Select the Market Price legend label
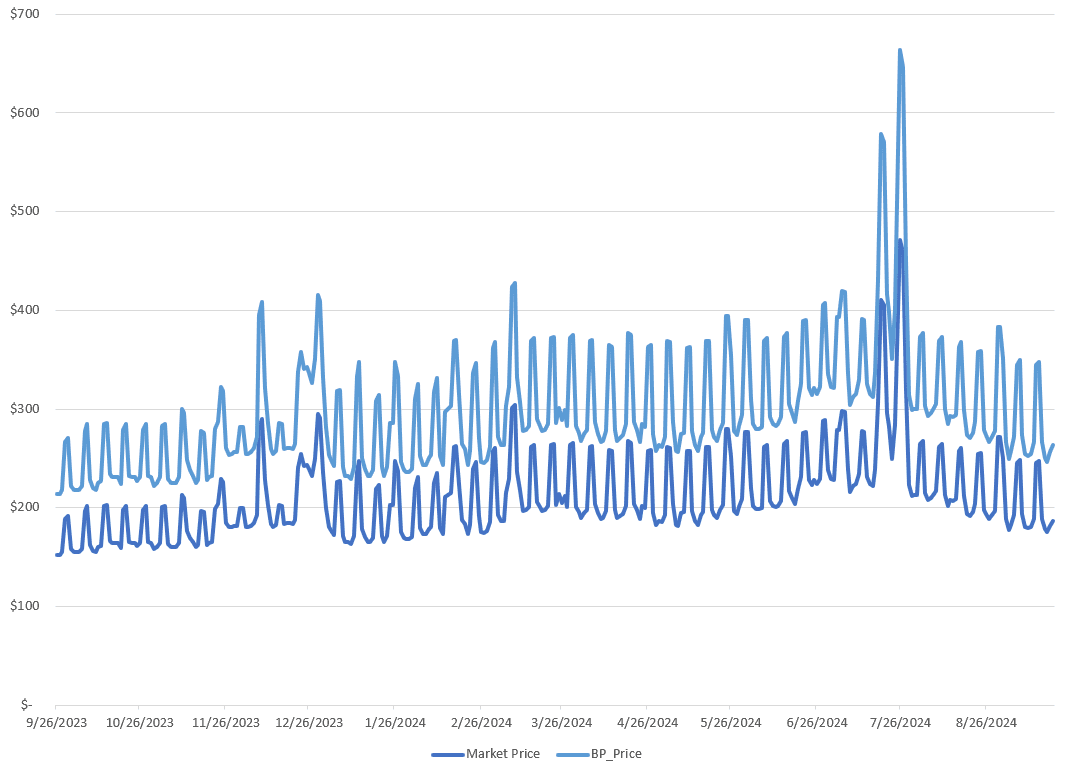Image resolution: width=1067 pixels, height=764 pixels. click(x=503, y=754)
